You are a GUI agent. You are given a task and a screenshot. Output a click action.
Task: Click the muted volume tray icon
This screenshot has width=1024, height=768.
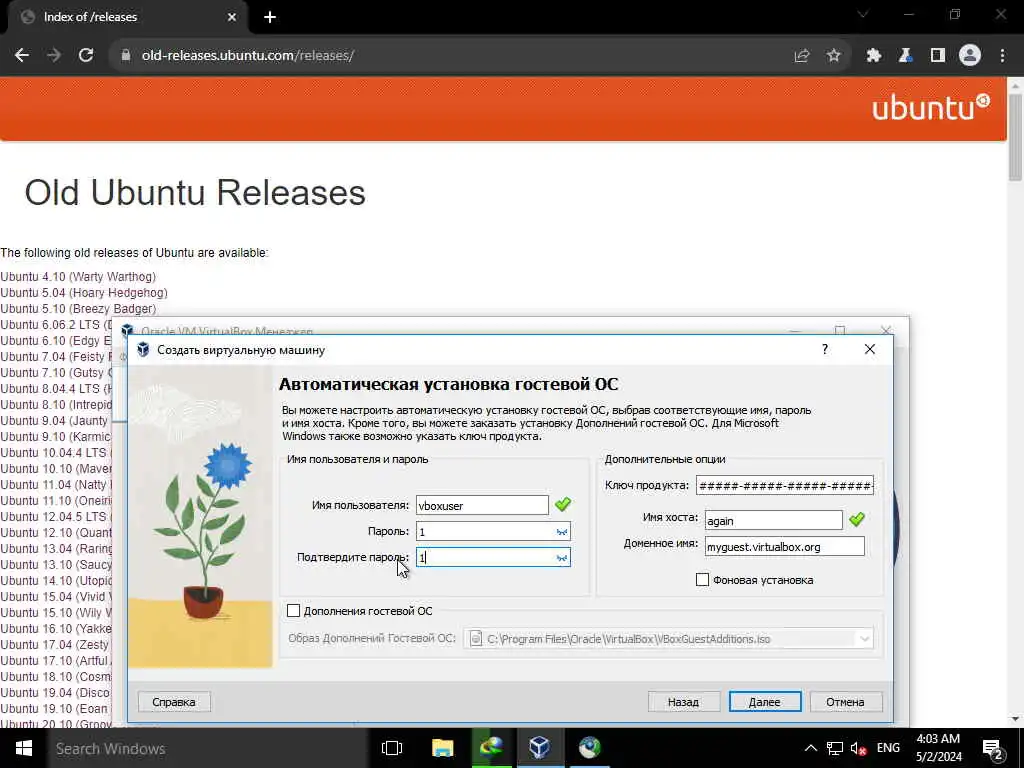pos(858,748)
